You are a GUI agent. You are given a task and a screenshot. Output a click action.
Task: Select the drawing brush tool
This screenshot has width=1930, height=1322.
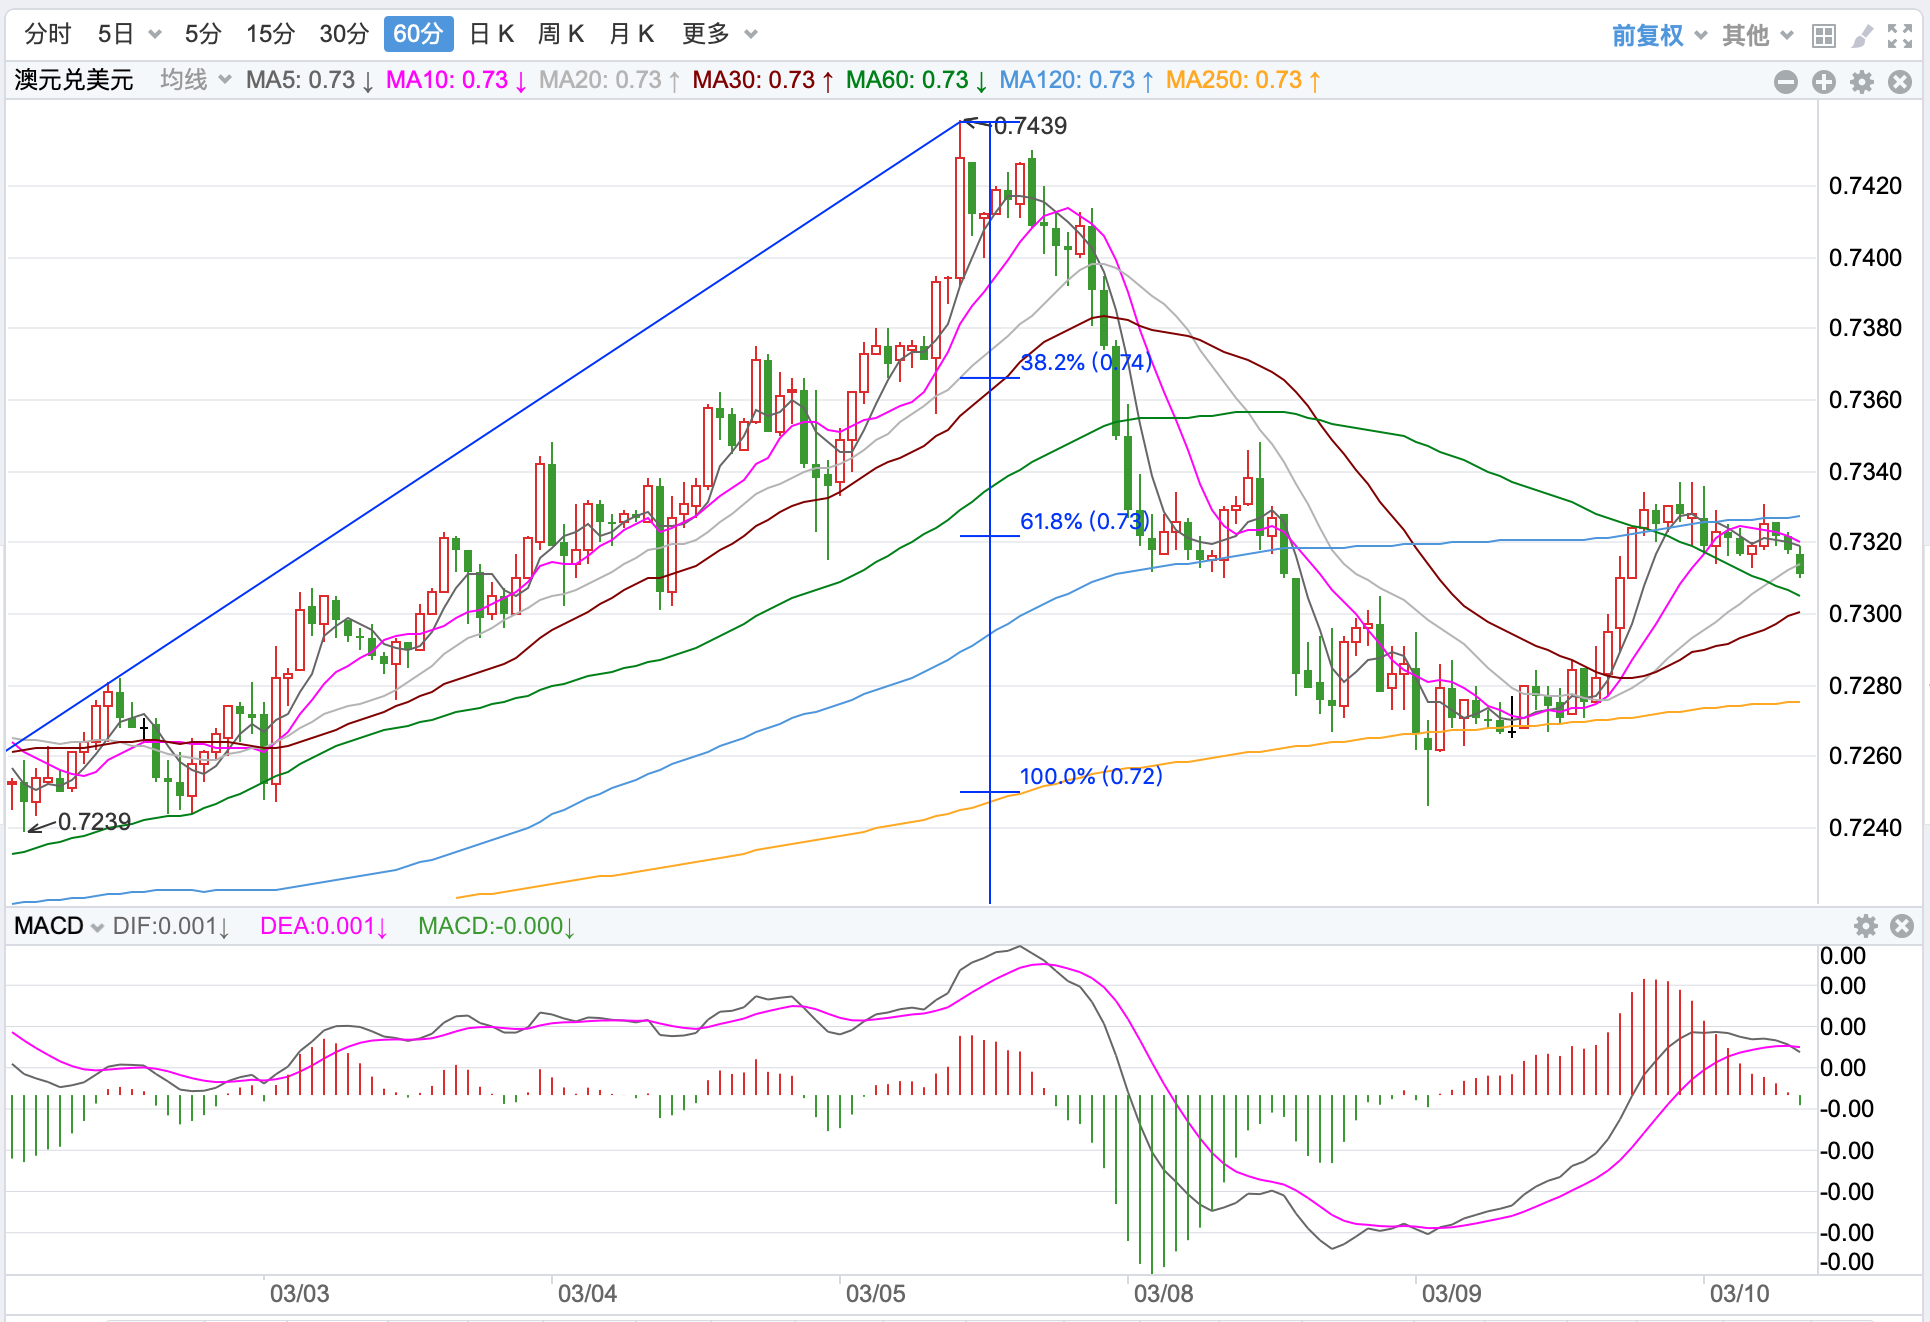pos(1862,36)
